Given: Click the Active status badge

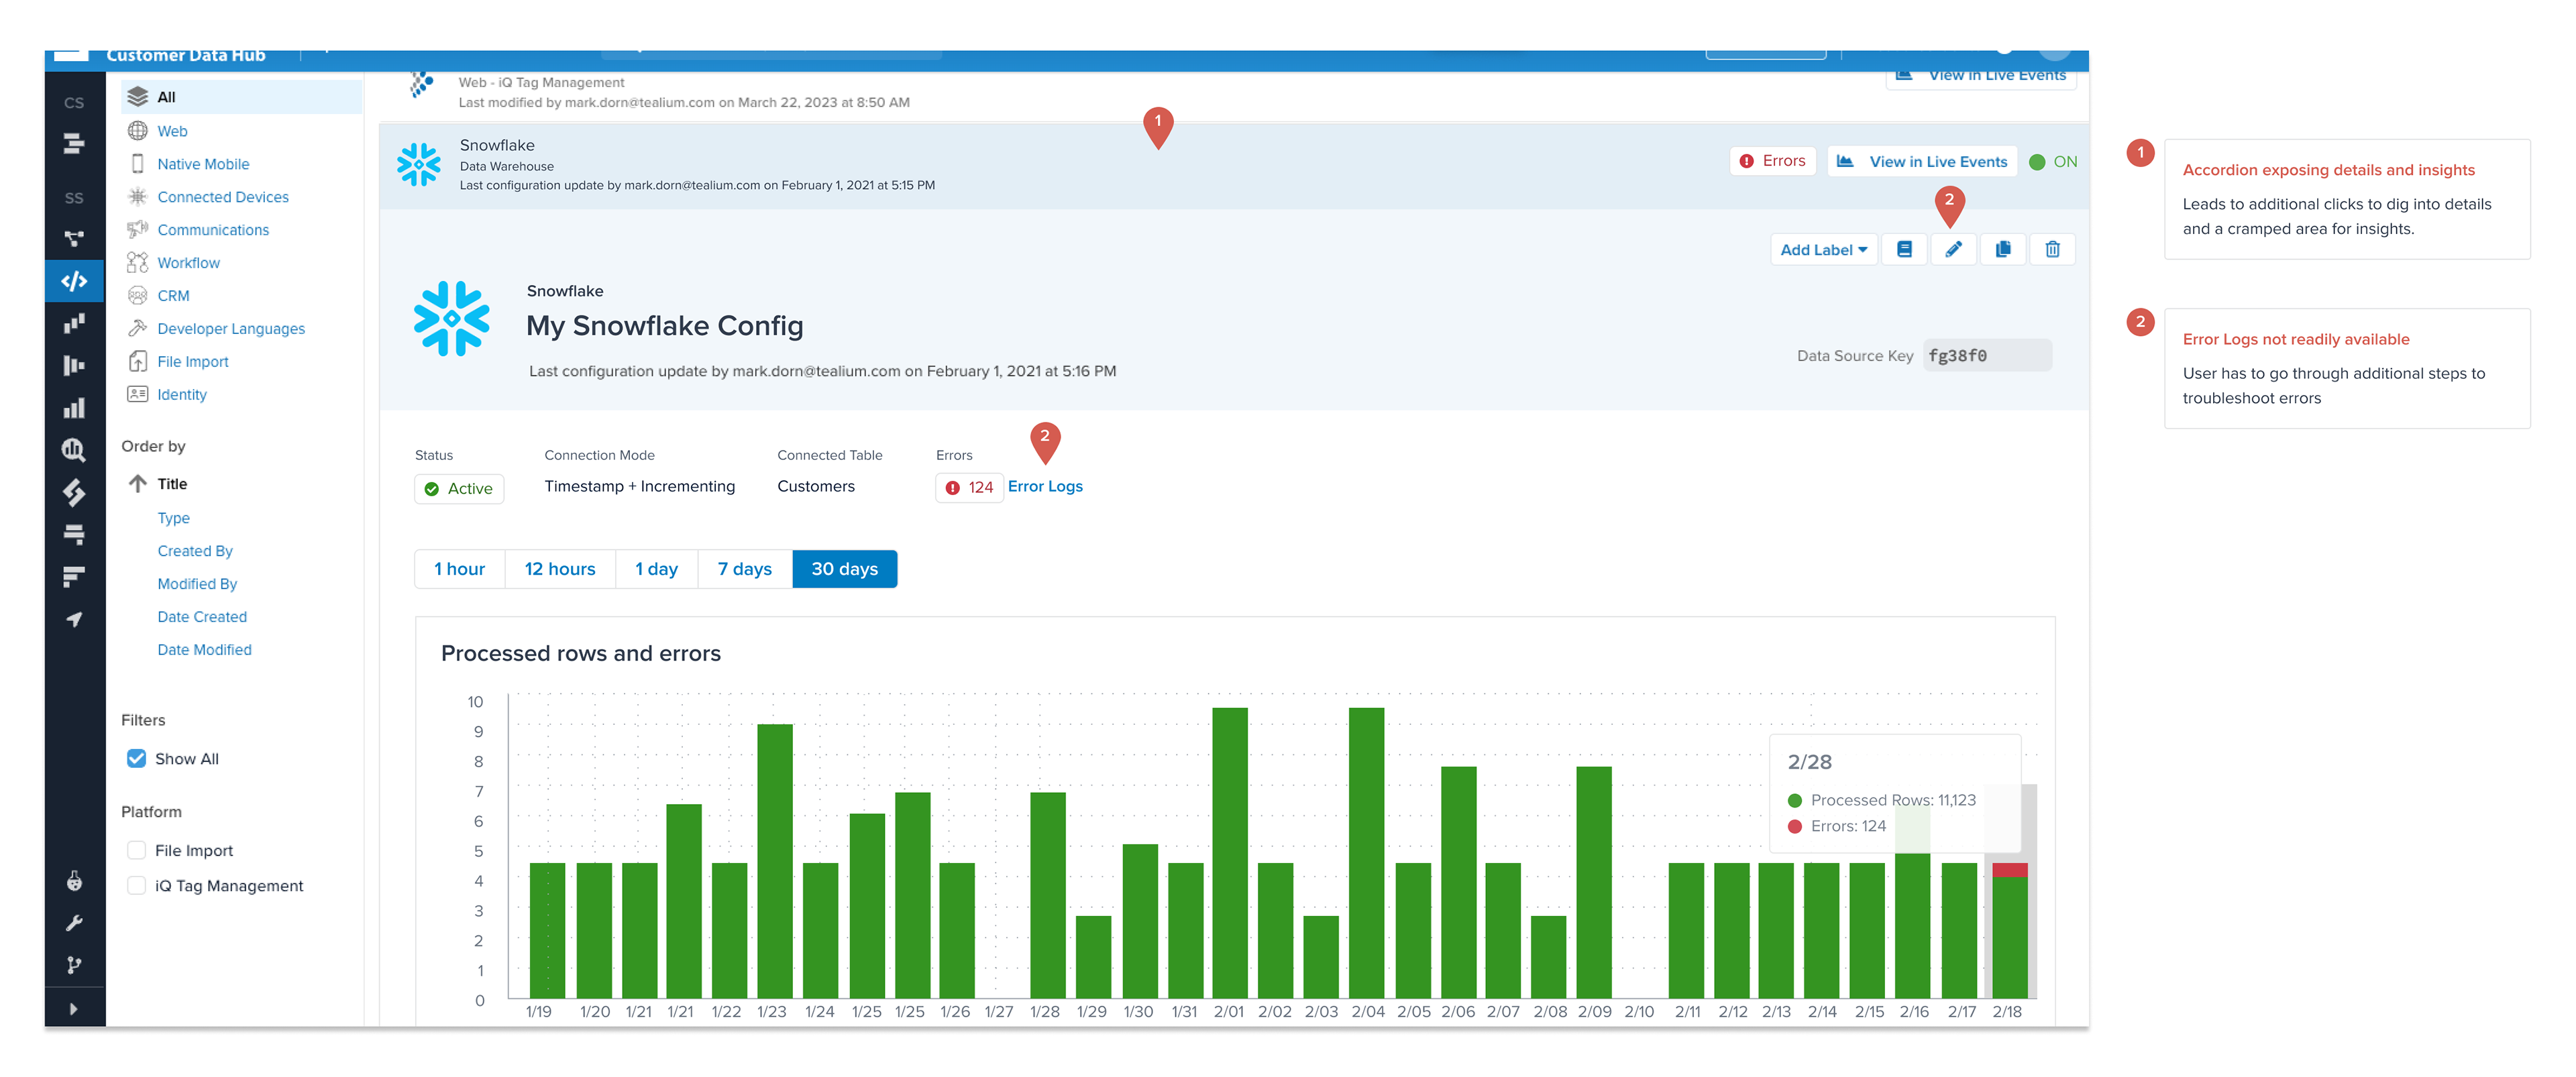Looking at the screenshot, I should (459, 488).
